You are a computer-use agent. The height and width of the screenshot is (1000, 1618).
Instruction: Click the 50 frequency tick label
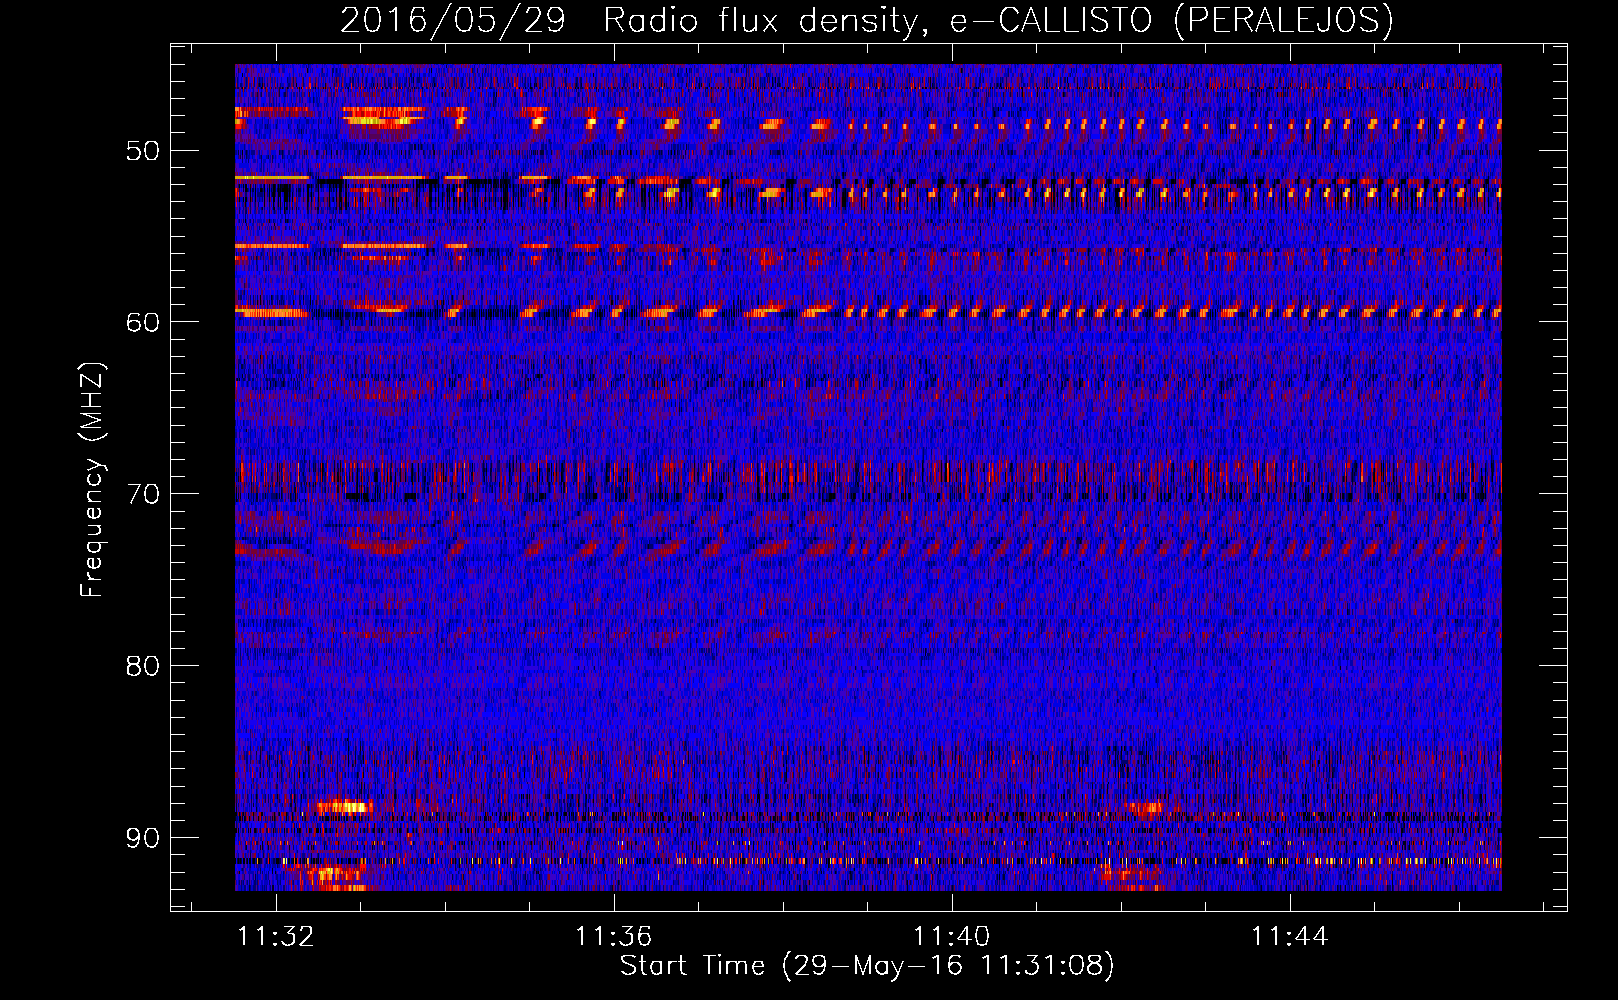142,151
